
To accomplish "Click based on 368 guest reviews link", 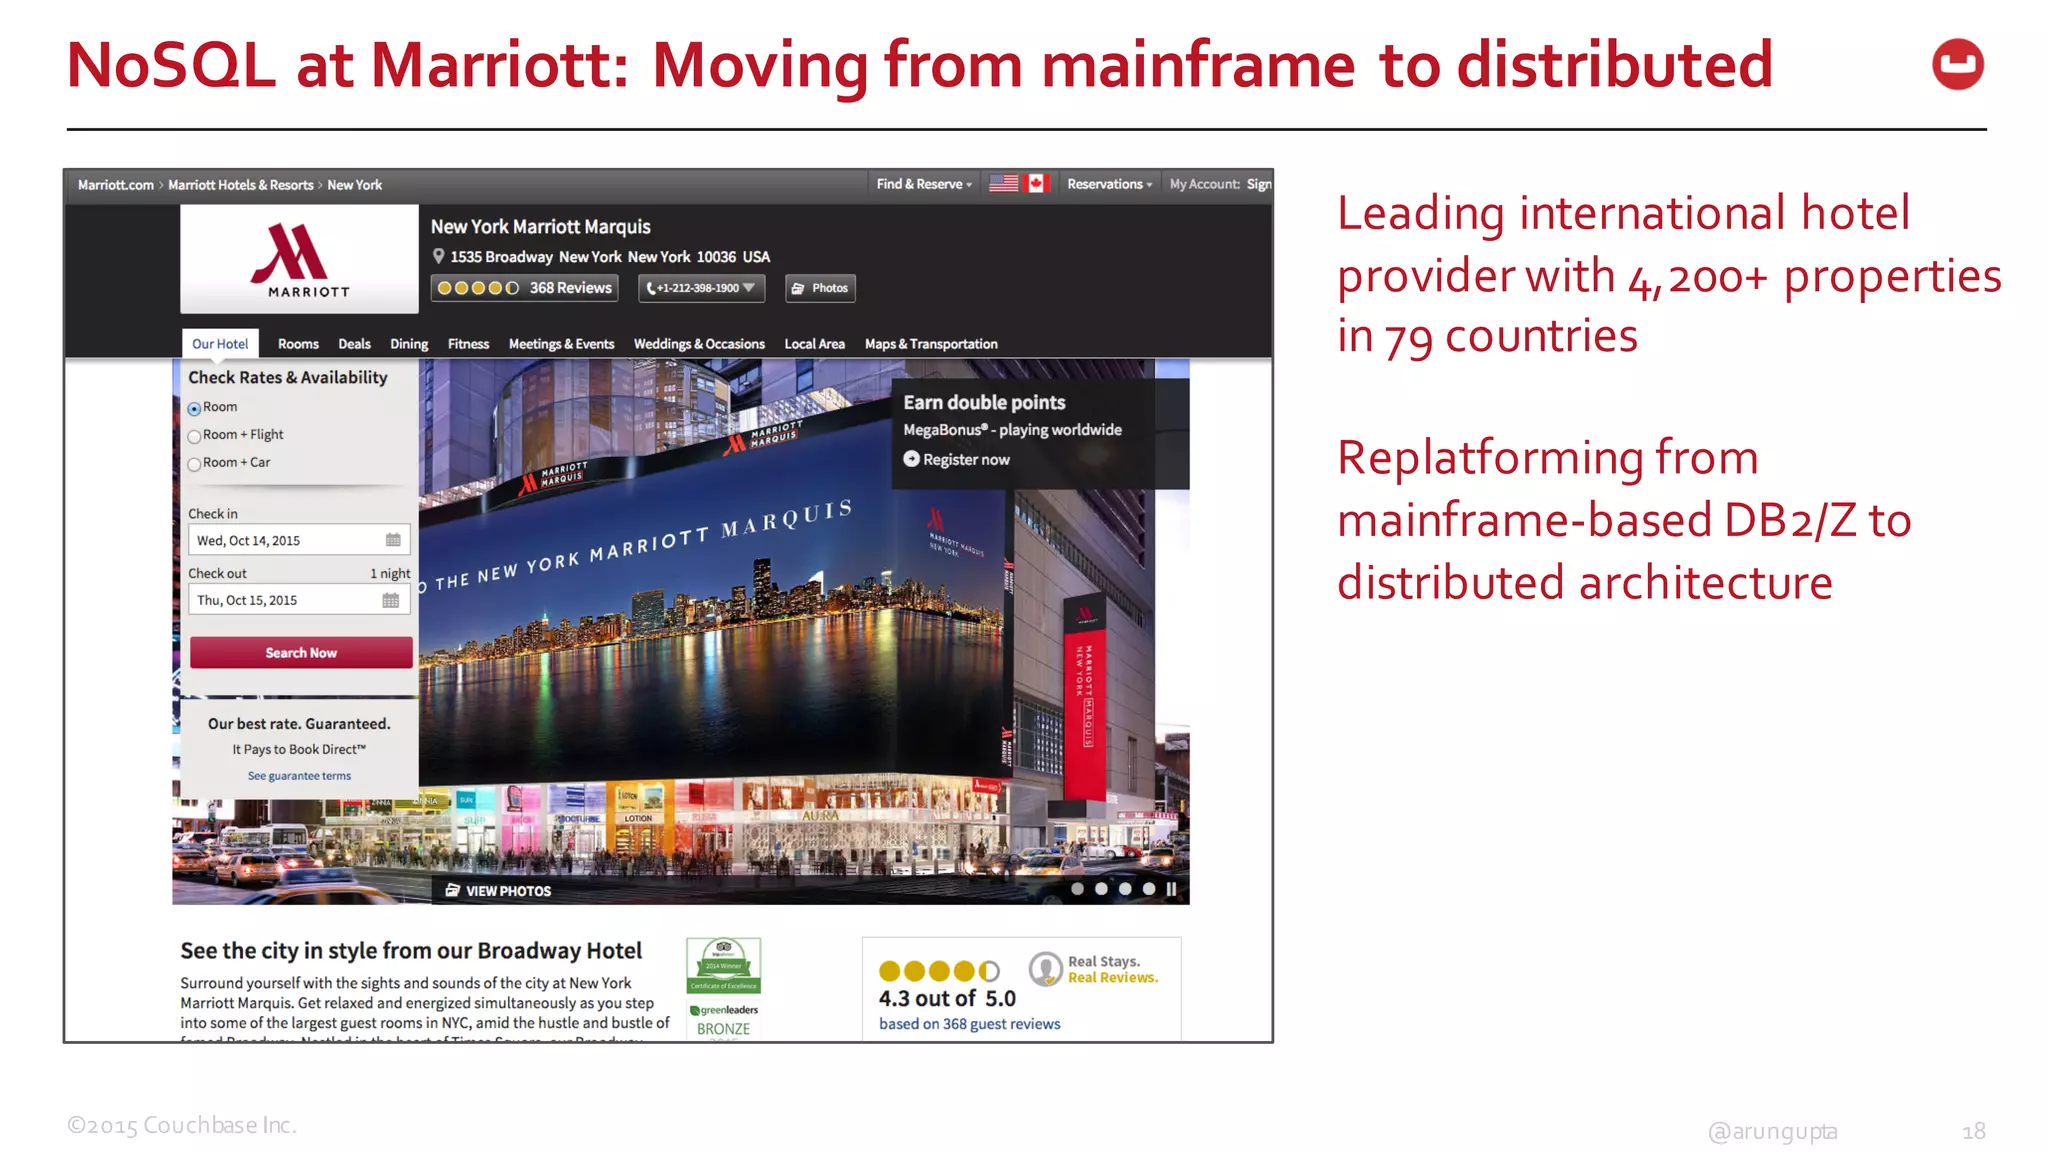I will point(969,1024).
